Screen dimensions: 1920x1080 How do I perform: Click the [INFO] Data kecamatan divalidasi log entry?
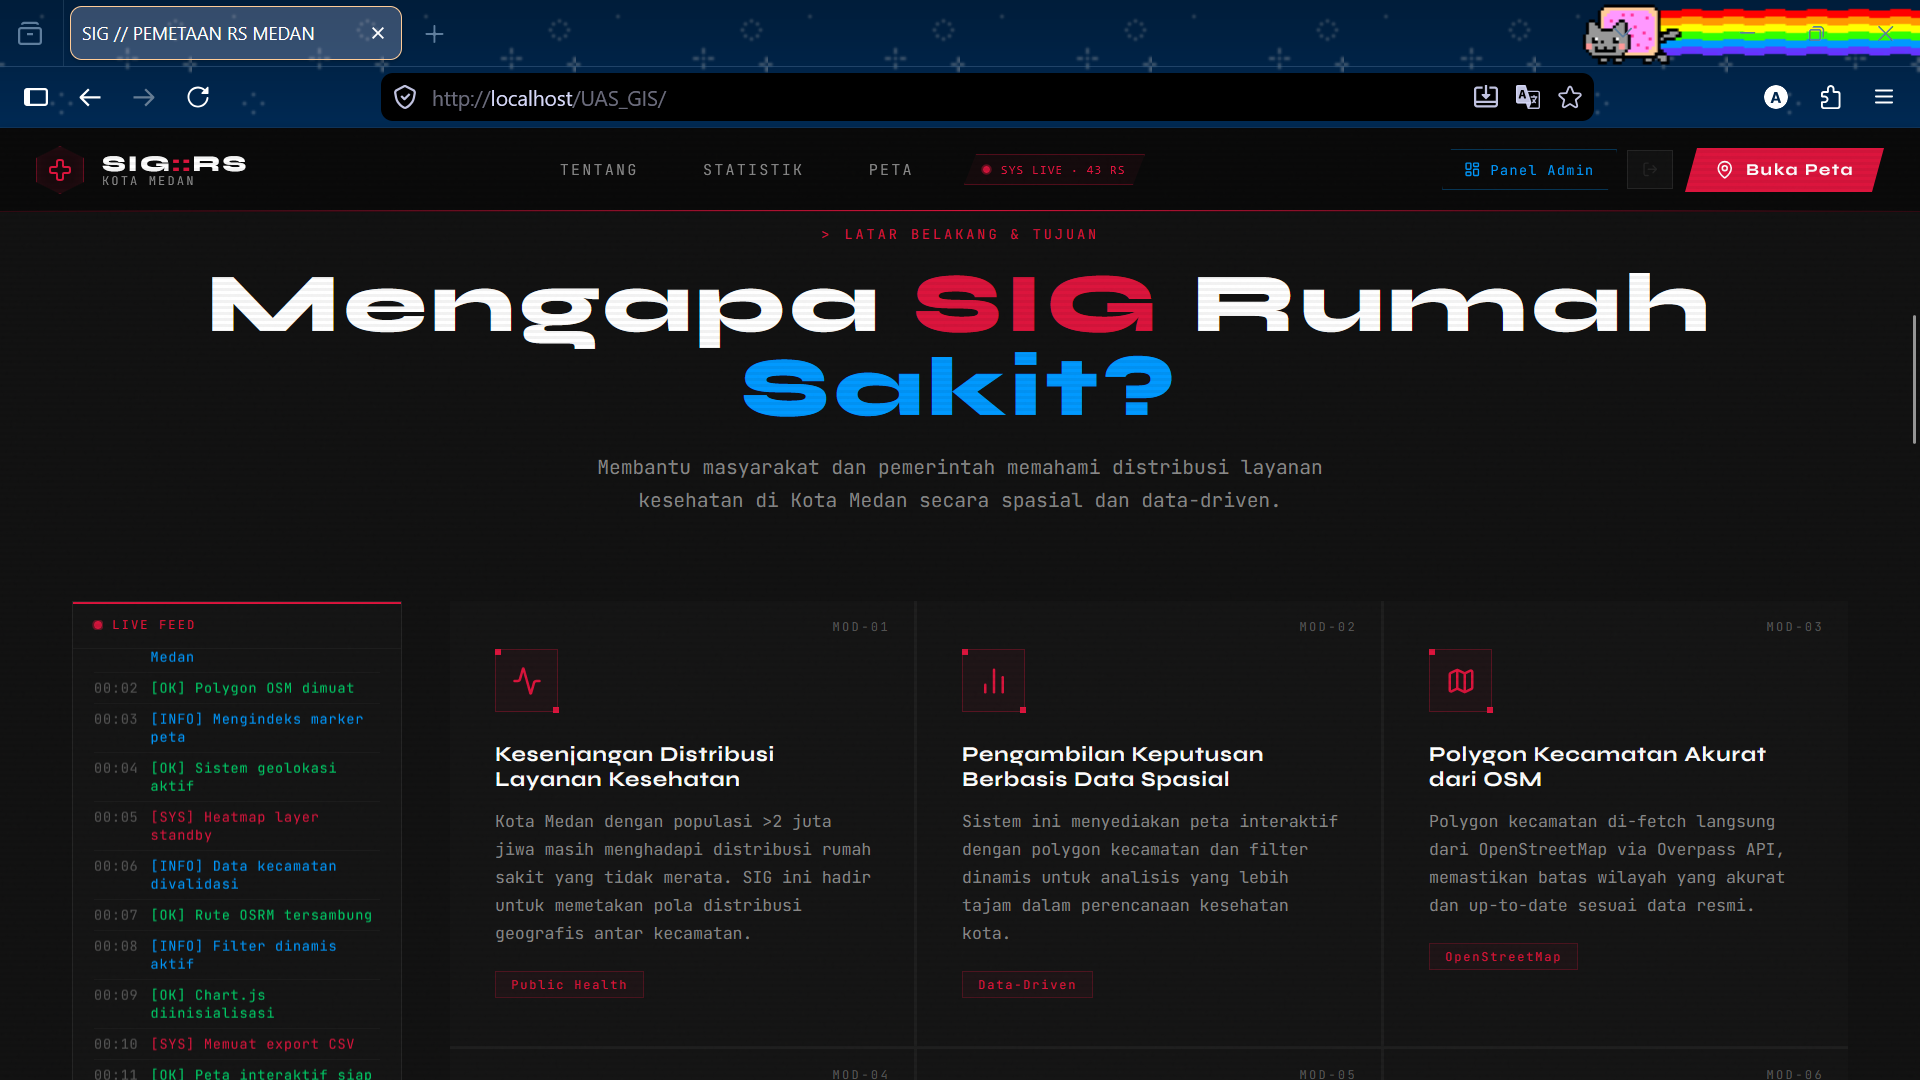(236, 875)
